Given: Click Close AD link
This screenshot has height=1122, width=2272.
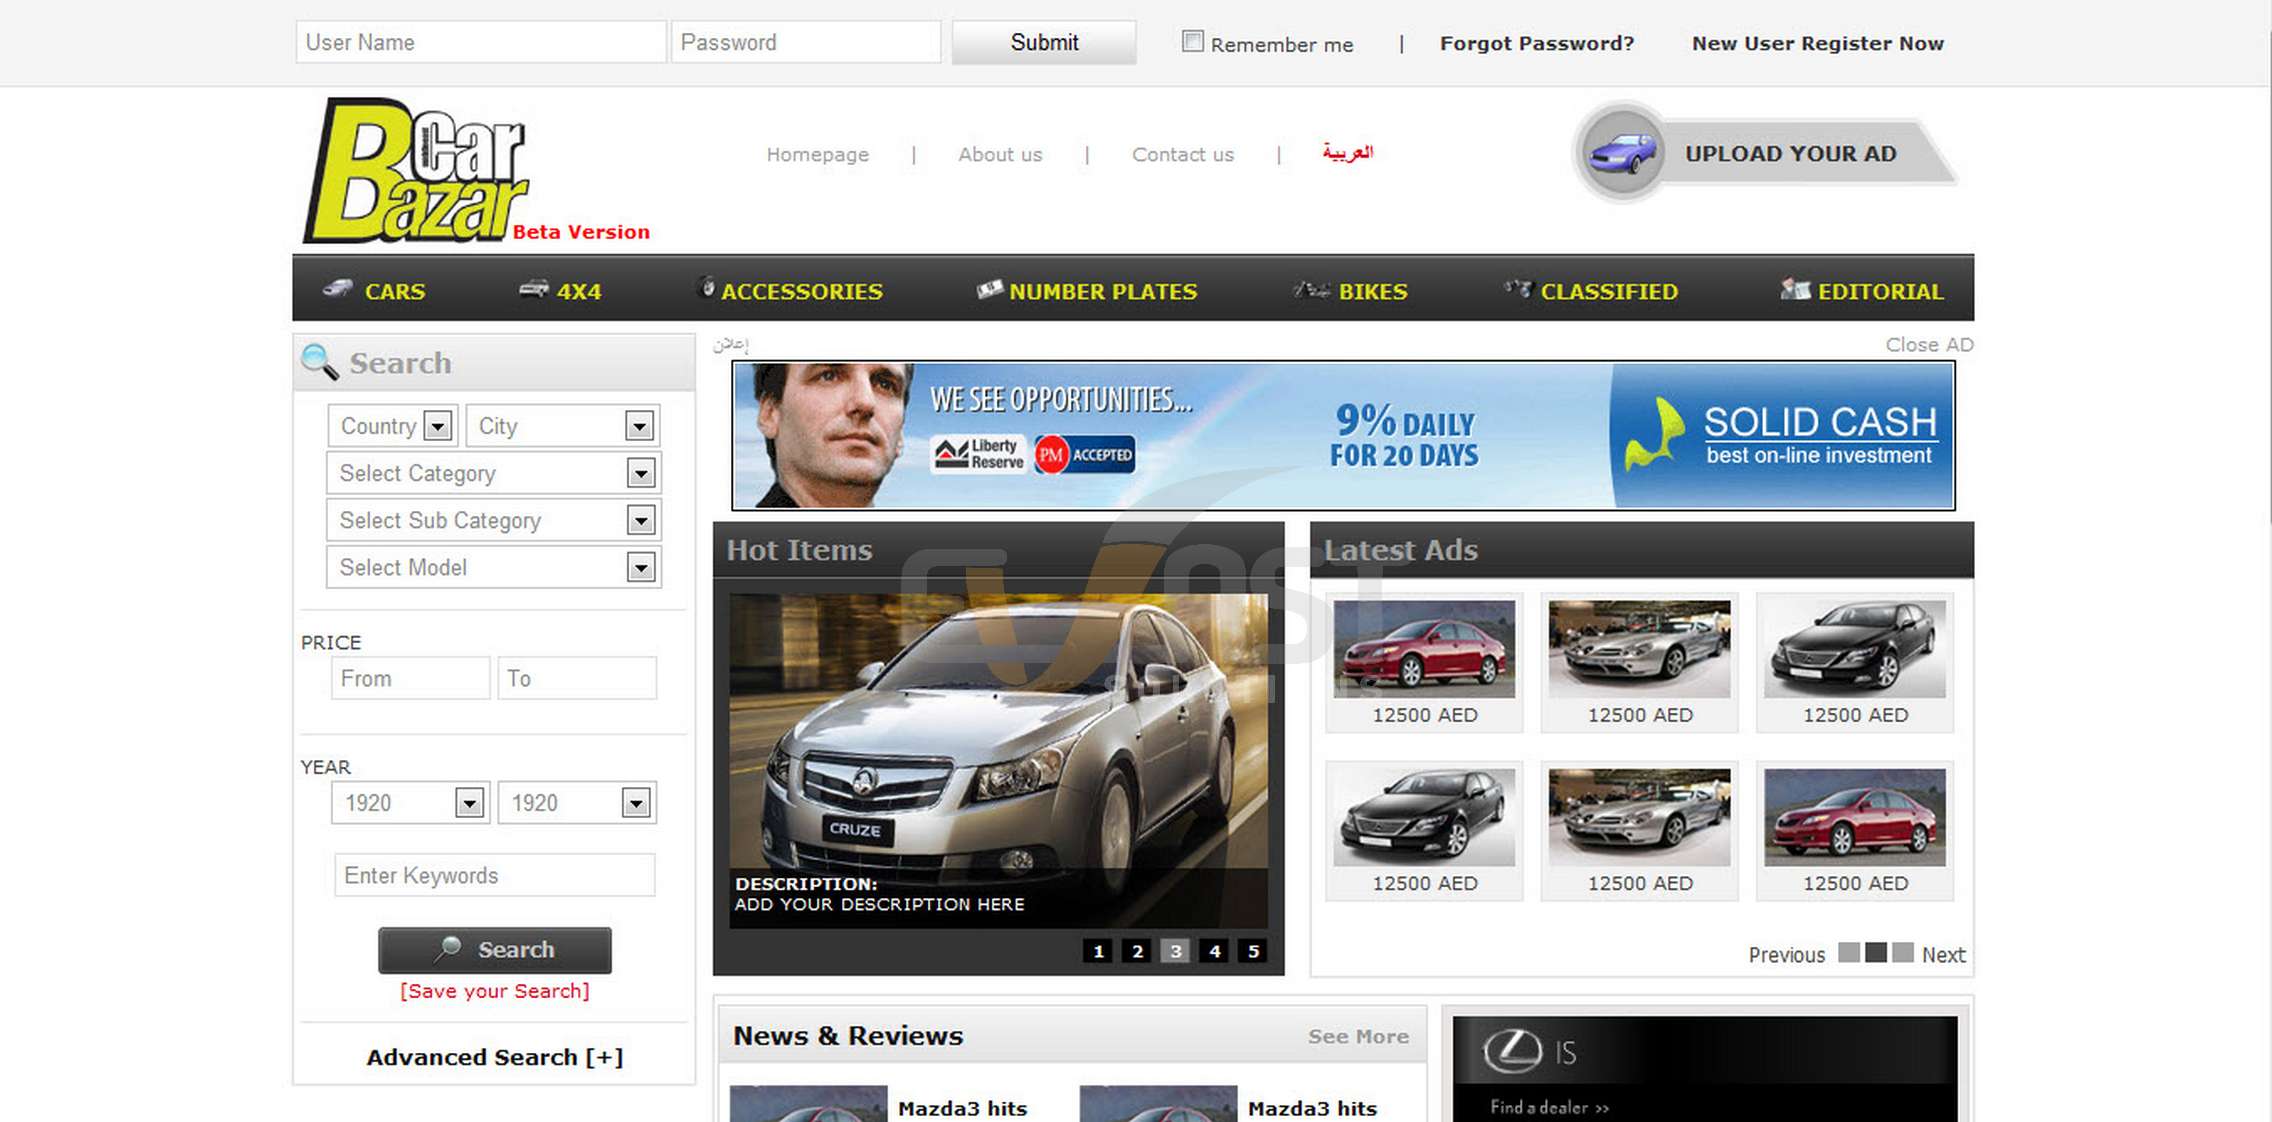Looking at the screenshot, I should click(1929, 344).
